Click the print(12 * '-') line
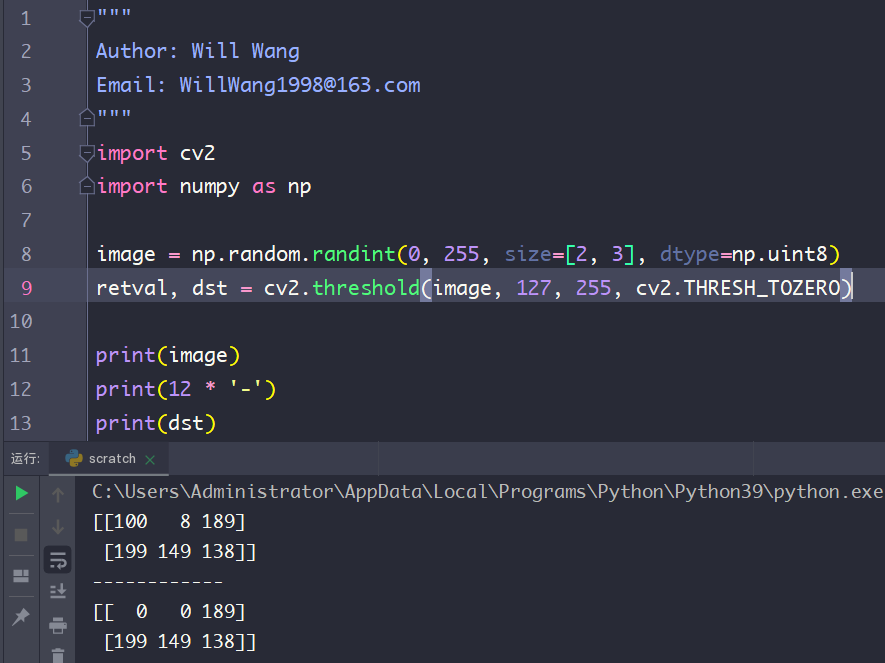This screenshot has width=885, height=663. [x=186, y=389]
